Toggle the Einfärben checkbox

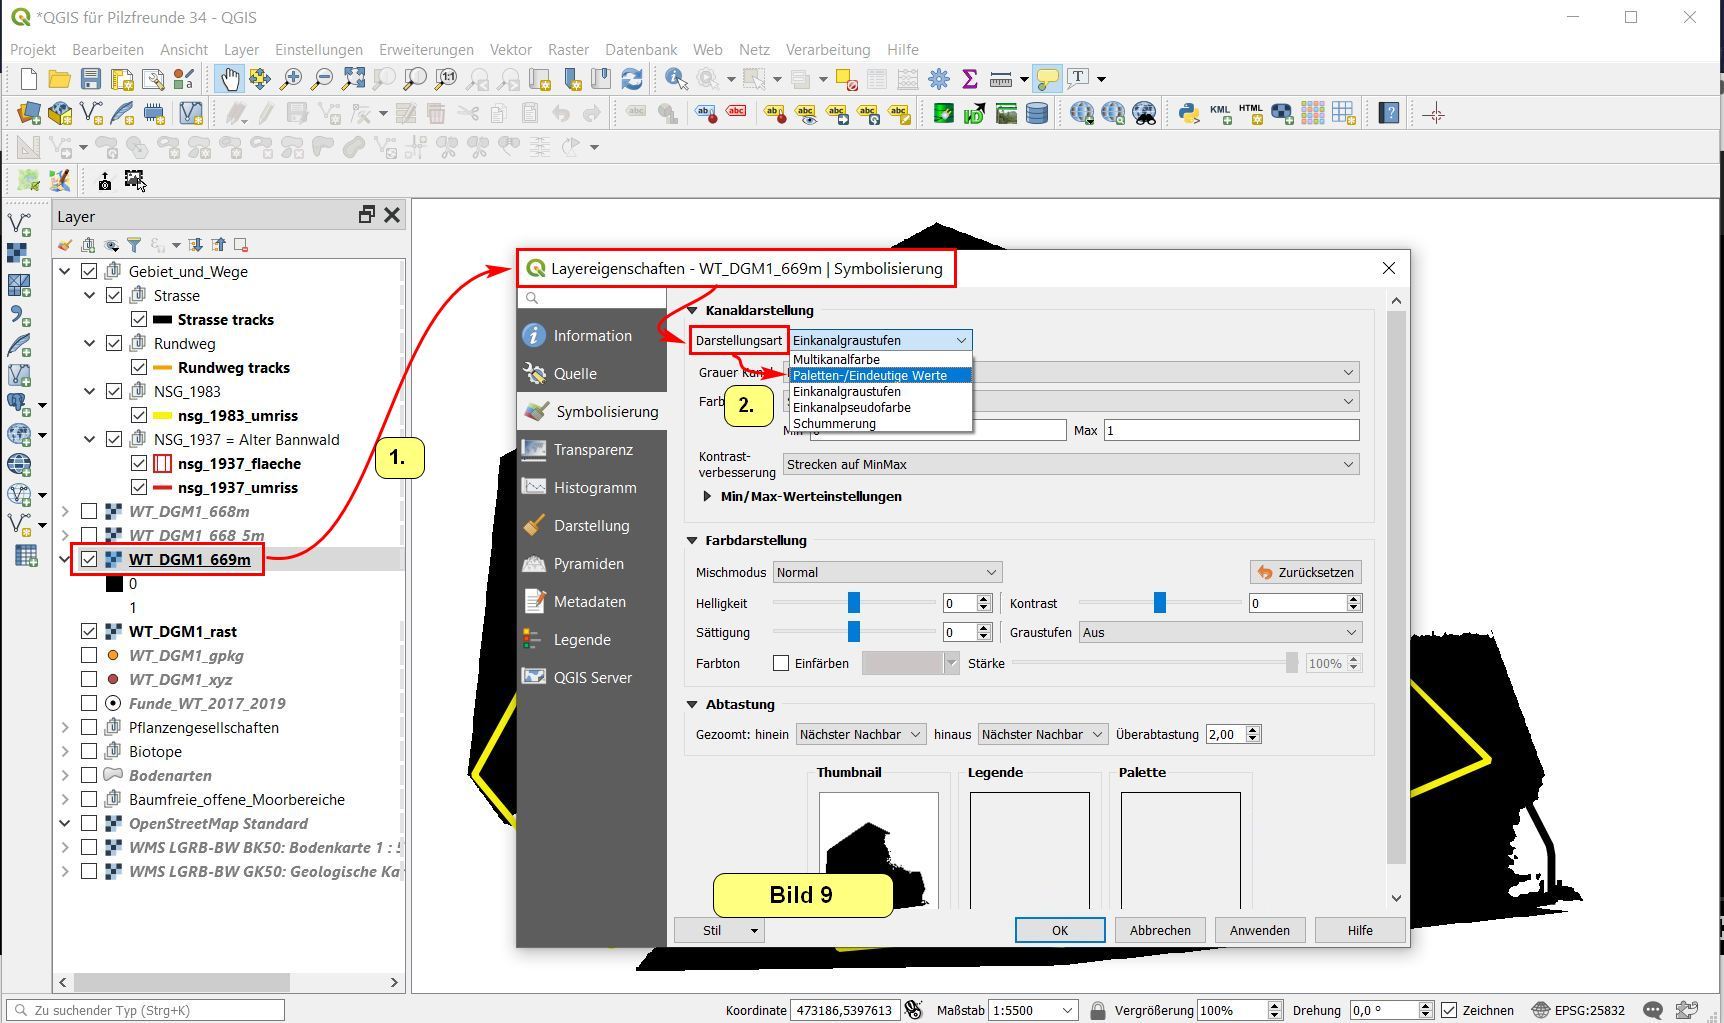pos(781,664)
